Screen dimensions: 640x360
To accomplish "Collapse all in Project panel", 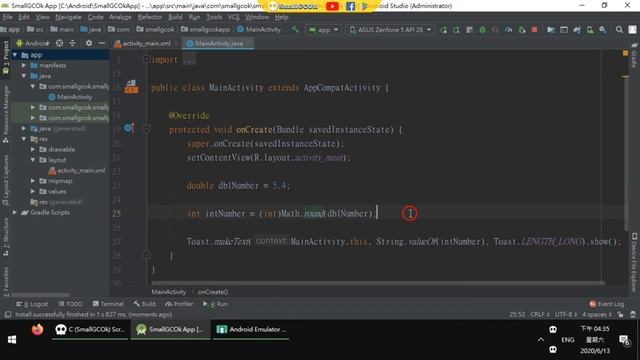I will pos(73,43).
